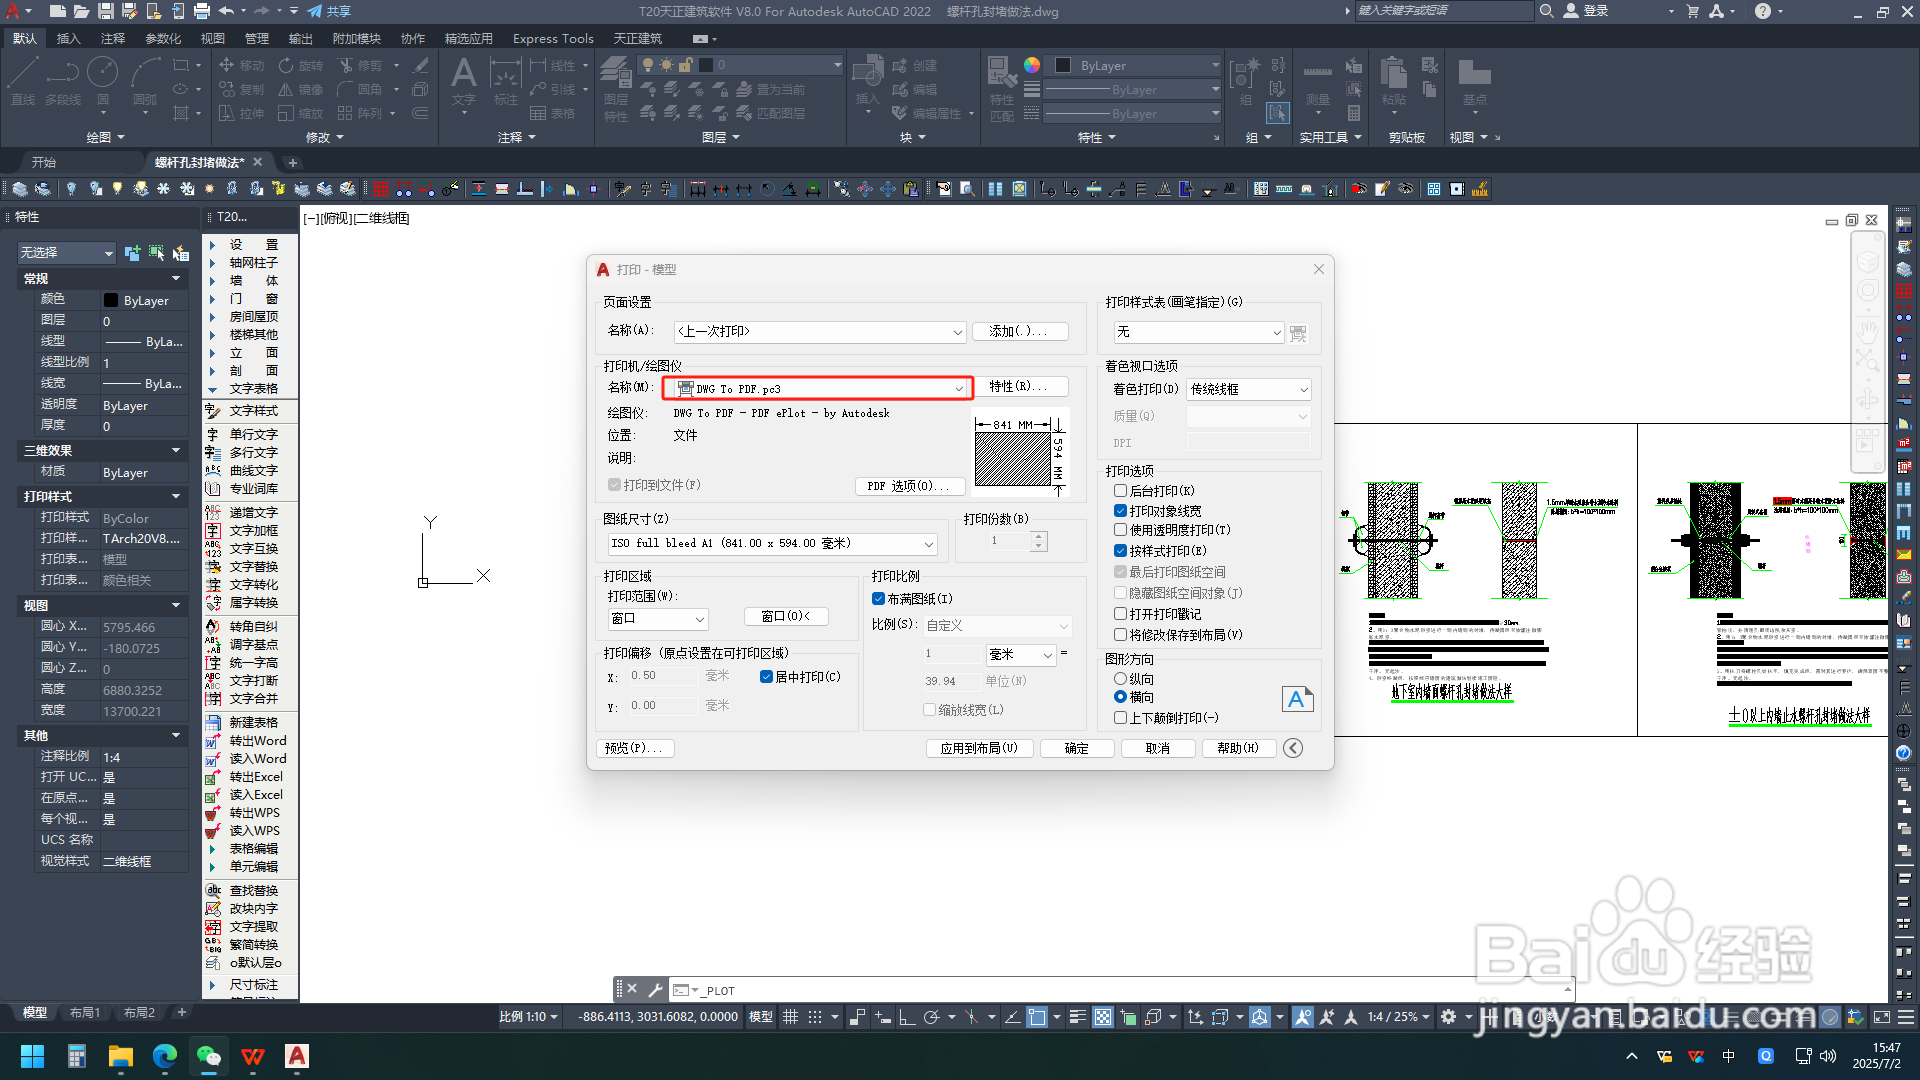Screen dimensions: 1920x1080
Task: Click the Copy (复制) tool
Action: click(x=242, y=89)
